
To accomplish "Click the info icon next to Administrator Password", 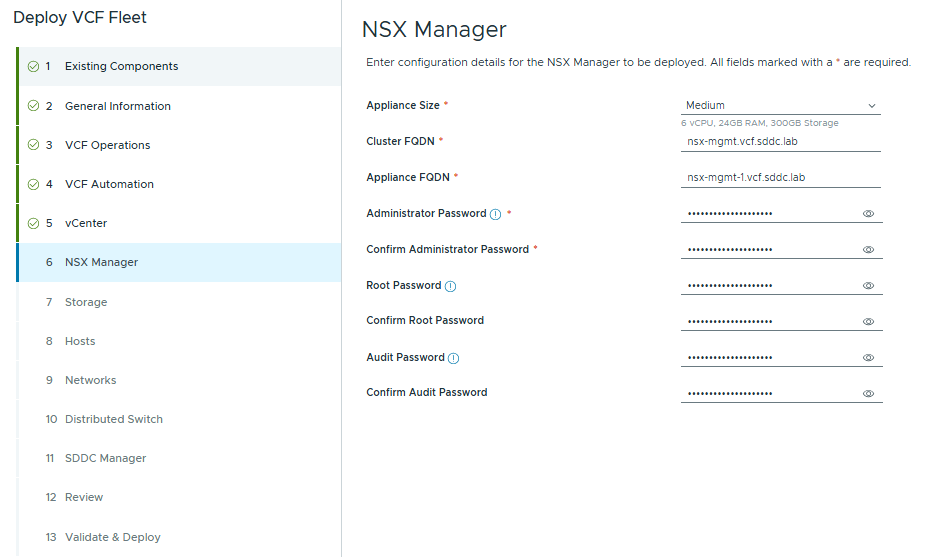I will 495,214.
